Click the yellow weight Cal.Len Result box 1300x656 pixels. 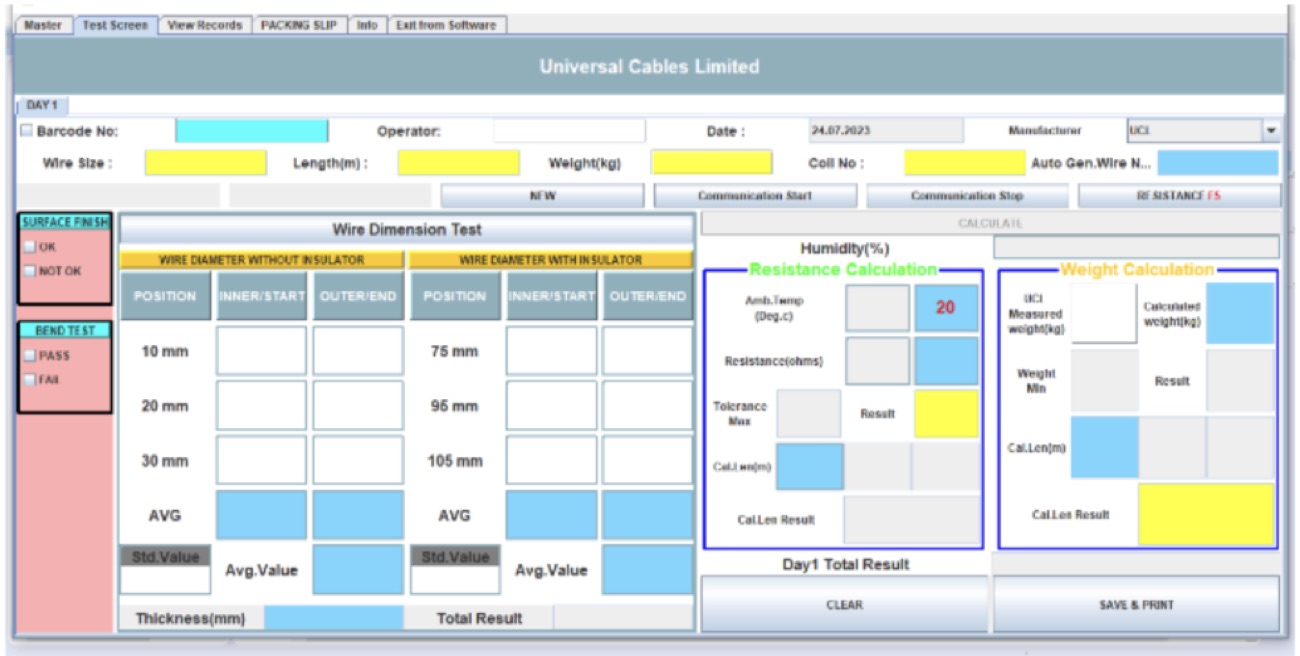pyautogui.click(x=1206, y=514)
